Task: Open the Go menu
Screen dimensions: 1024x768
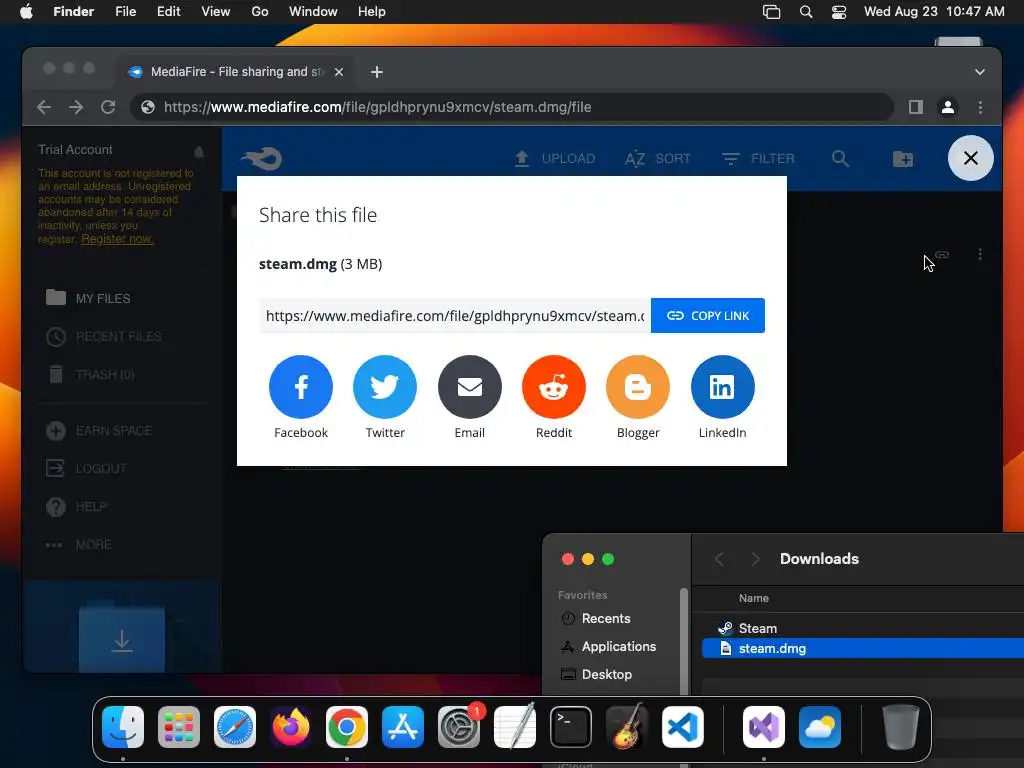Action: pos(260,12)
